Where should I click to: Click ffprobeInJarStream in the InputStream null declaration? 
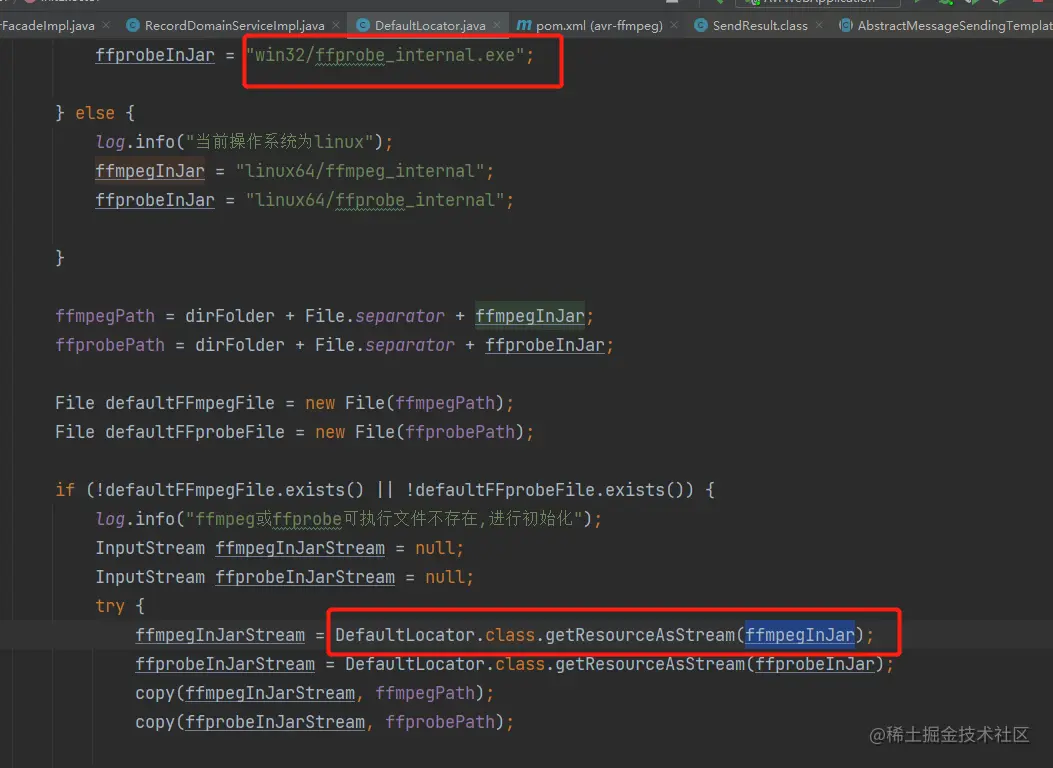tap(305, 577)
